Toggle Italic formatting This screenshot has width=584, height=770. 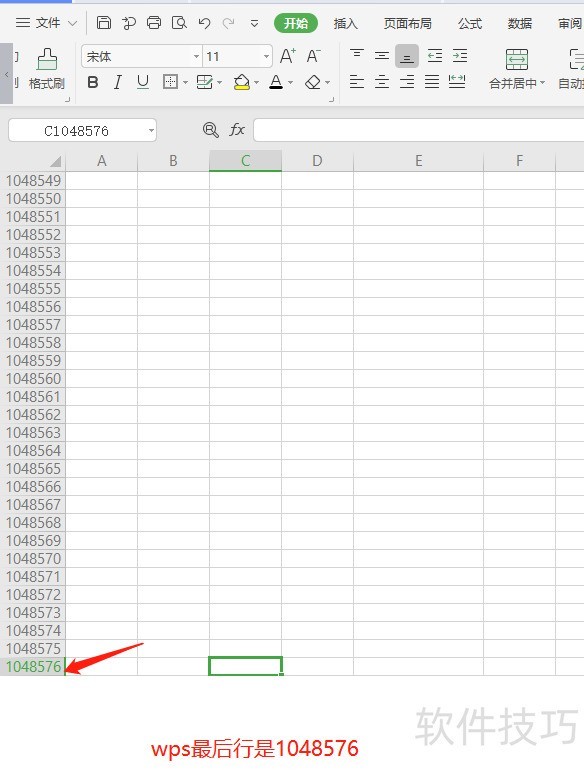pos(117,82)
